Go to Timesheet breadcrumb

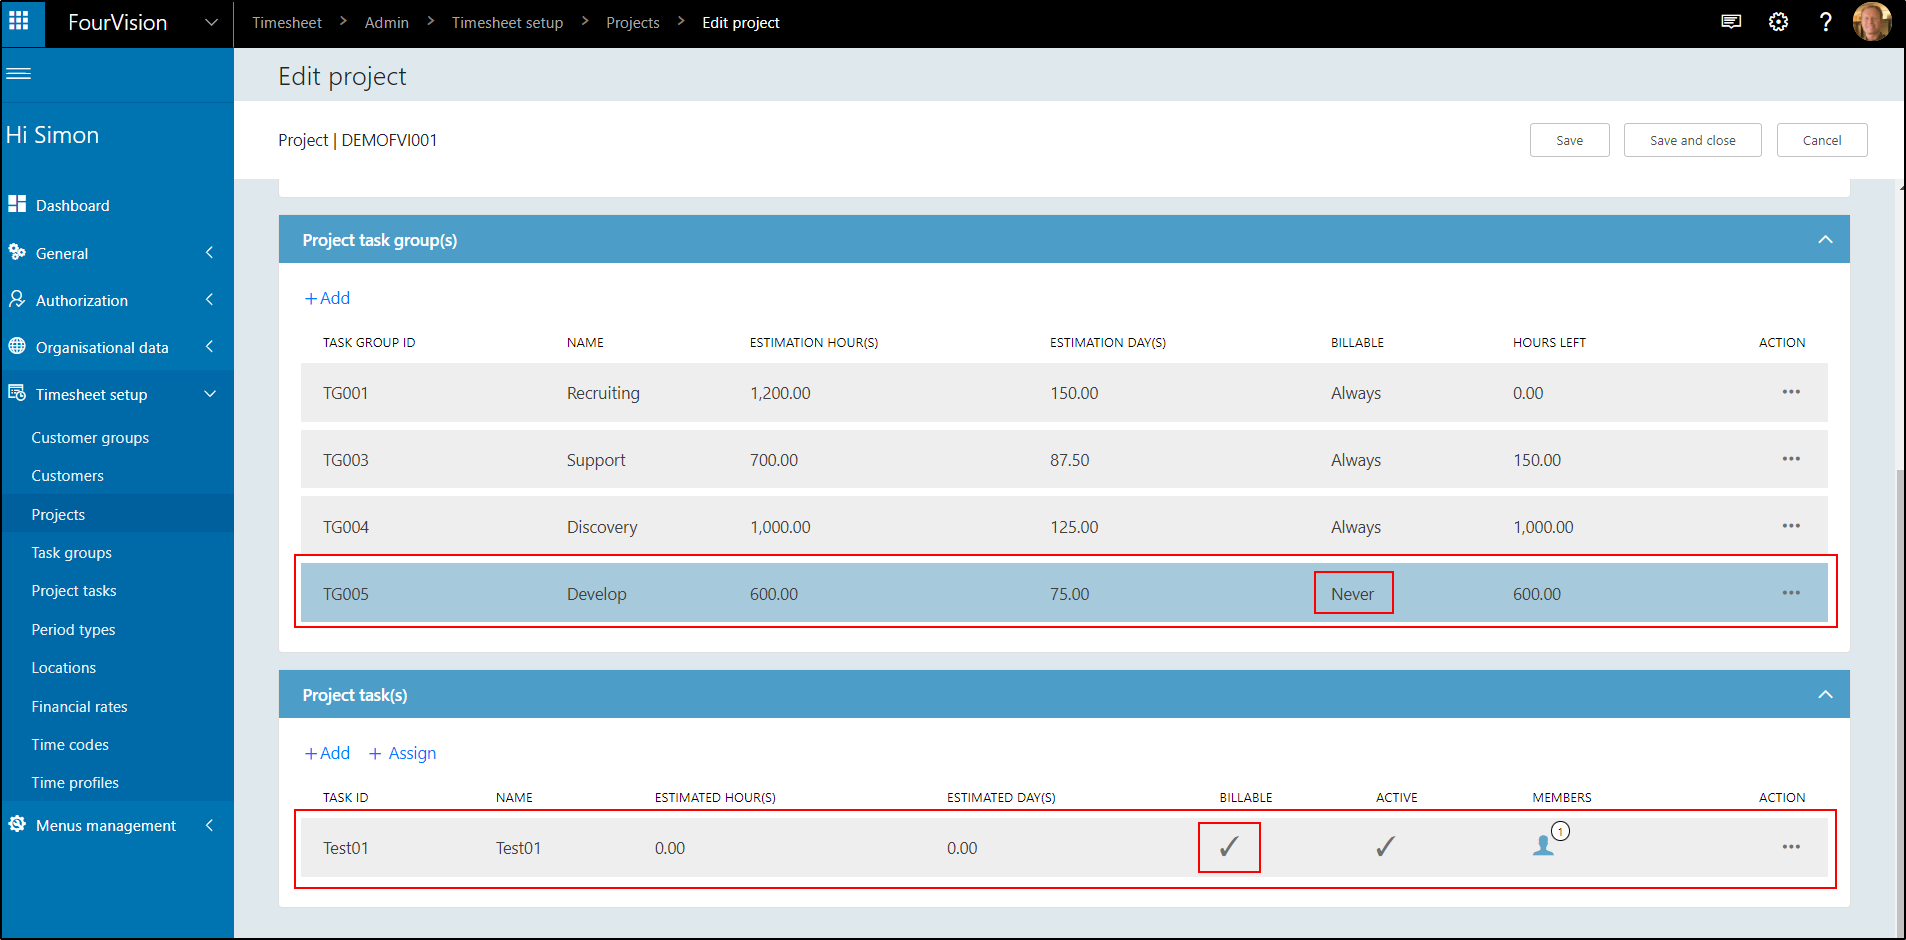[x=287, y=22]
